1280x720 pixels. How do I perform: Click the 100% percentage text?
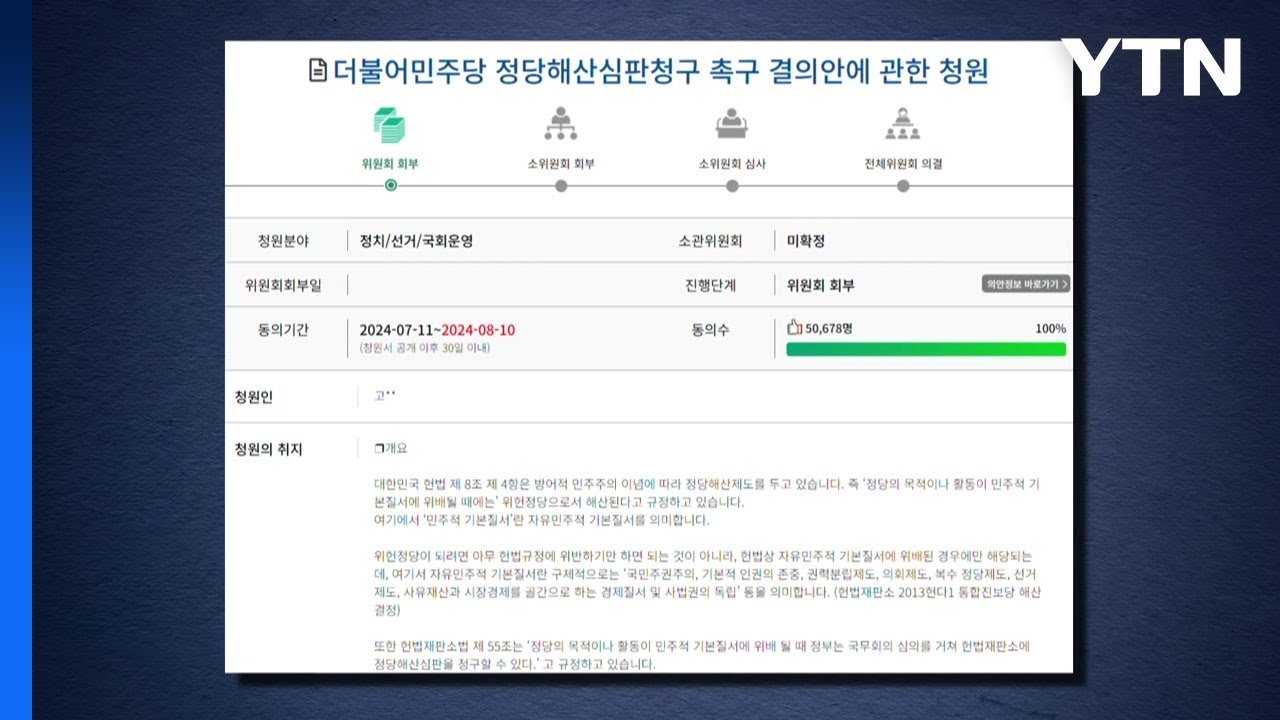point(1050,328)
